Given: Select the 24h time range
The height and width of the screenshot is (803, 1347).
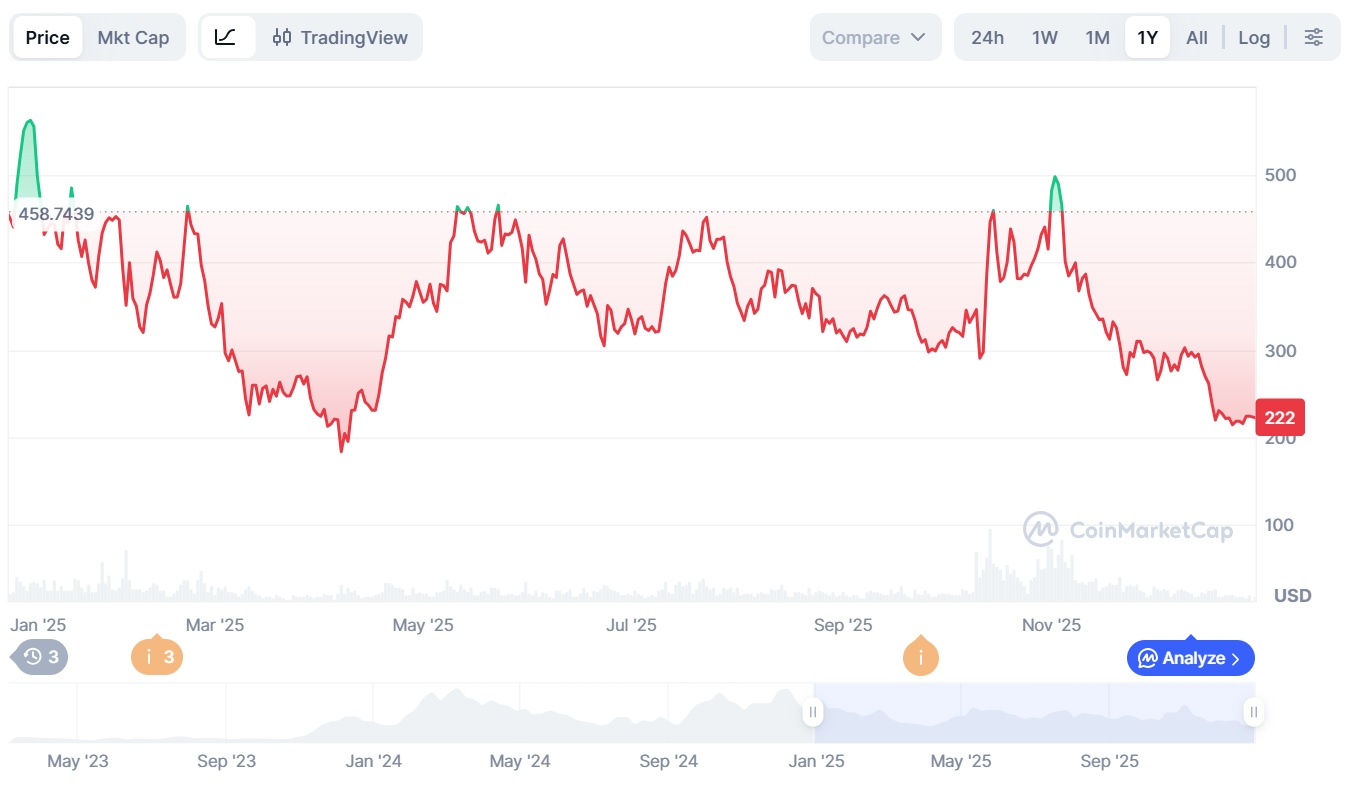Looking at the screenshot, I should (x=987, y=38).
